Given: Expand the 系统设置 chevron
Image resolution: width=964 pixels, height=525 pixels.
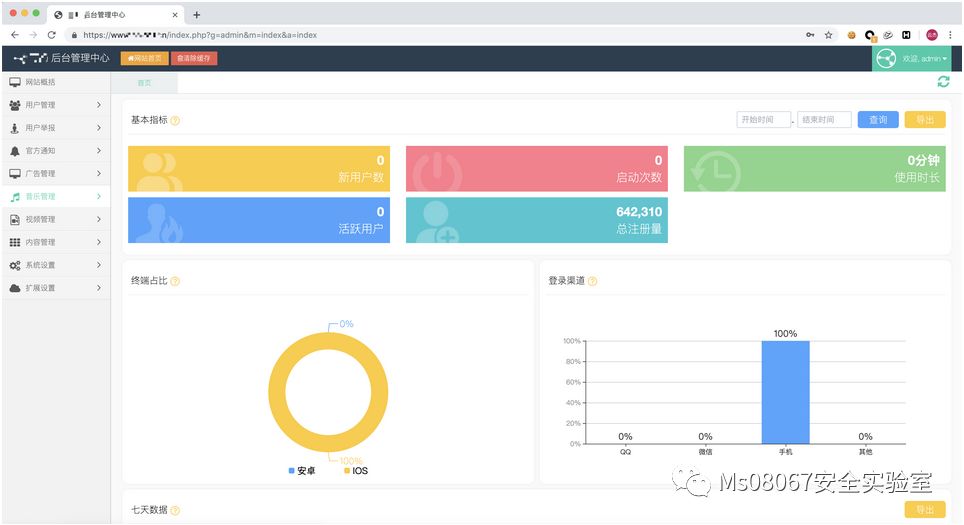Looking at the screenshot, I should pyautogui.click(x=99, y=265).
